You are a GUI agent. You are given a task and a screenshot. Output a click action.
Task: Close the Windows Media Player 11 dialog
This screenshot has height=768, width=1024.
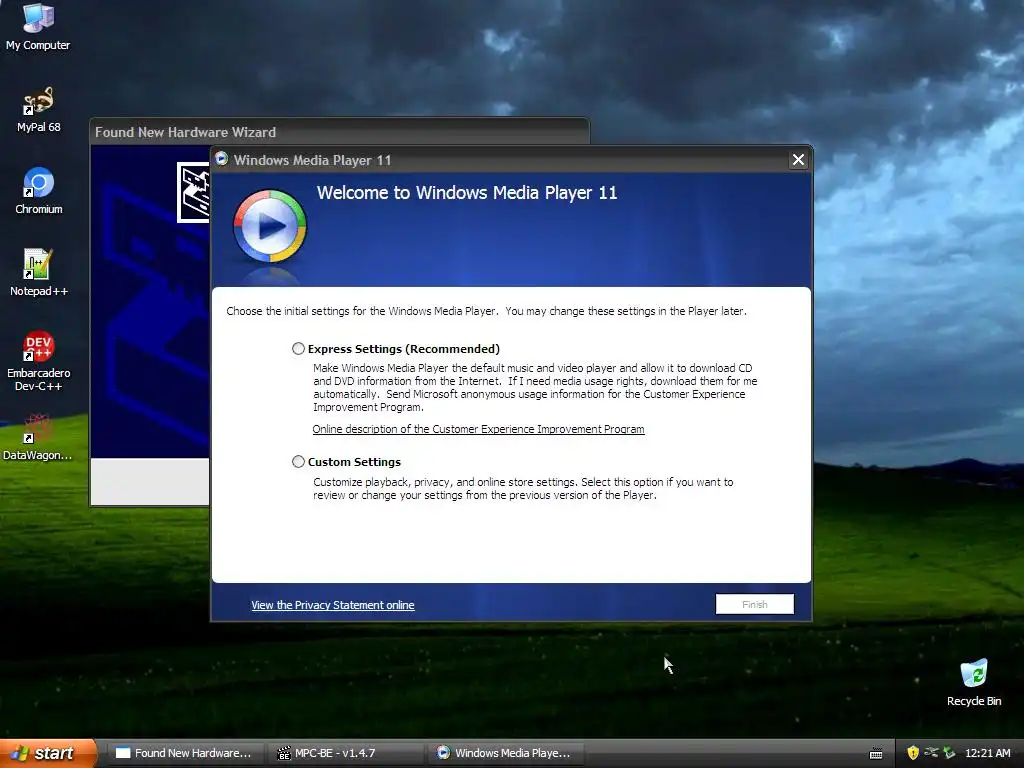click(x=798, y=160)
